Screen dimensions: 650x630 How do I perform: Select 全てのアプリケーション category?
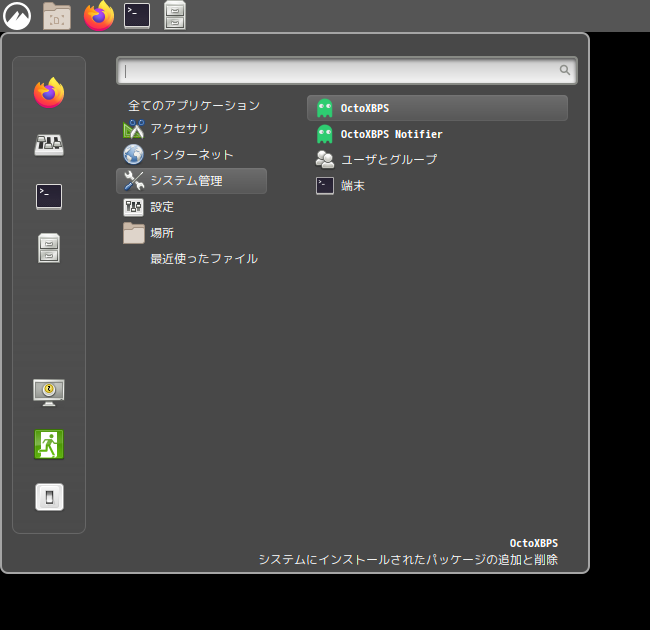[194, 105]
